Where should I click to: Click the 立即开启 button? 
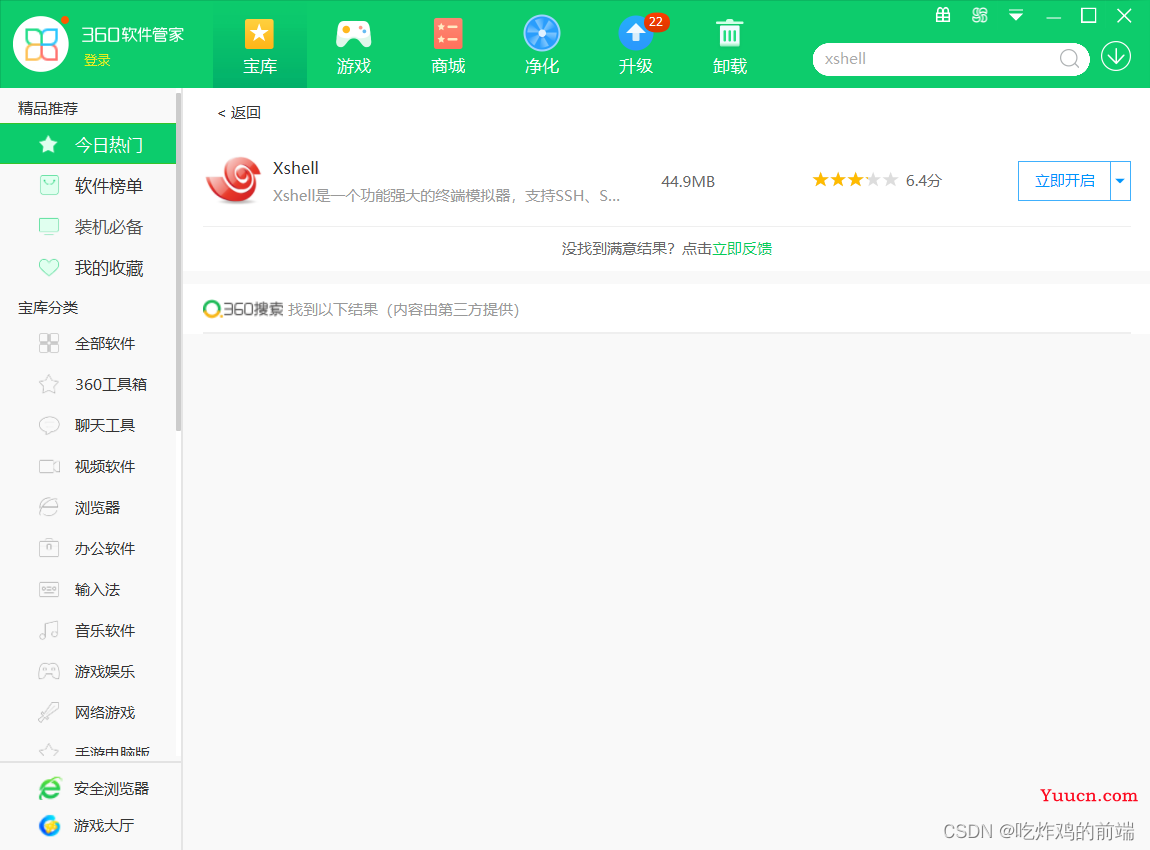click(x=1064, y=180)
